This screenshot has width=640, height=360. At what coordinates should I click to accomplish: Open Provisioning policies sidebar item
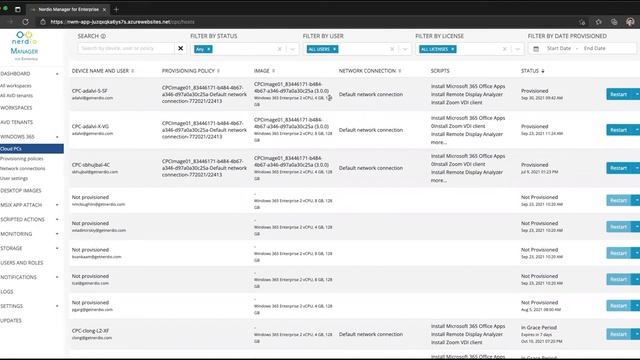click(22, 159)
